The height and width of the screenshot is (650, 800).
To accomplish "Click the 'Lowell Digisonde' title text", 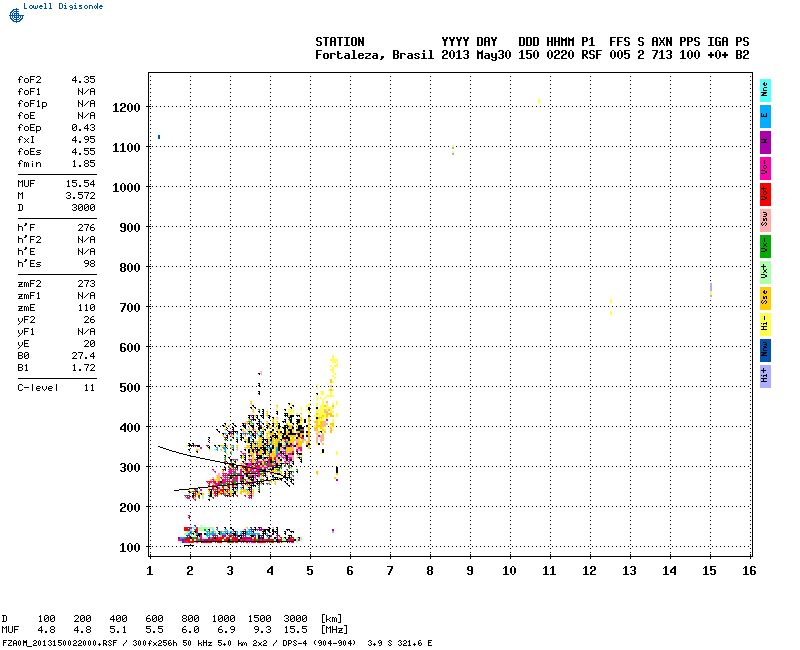I will coord(63,6).
